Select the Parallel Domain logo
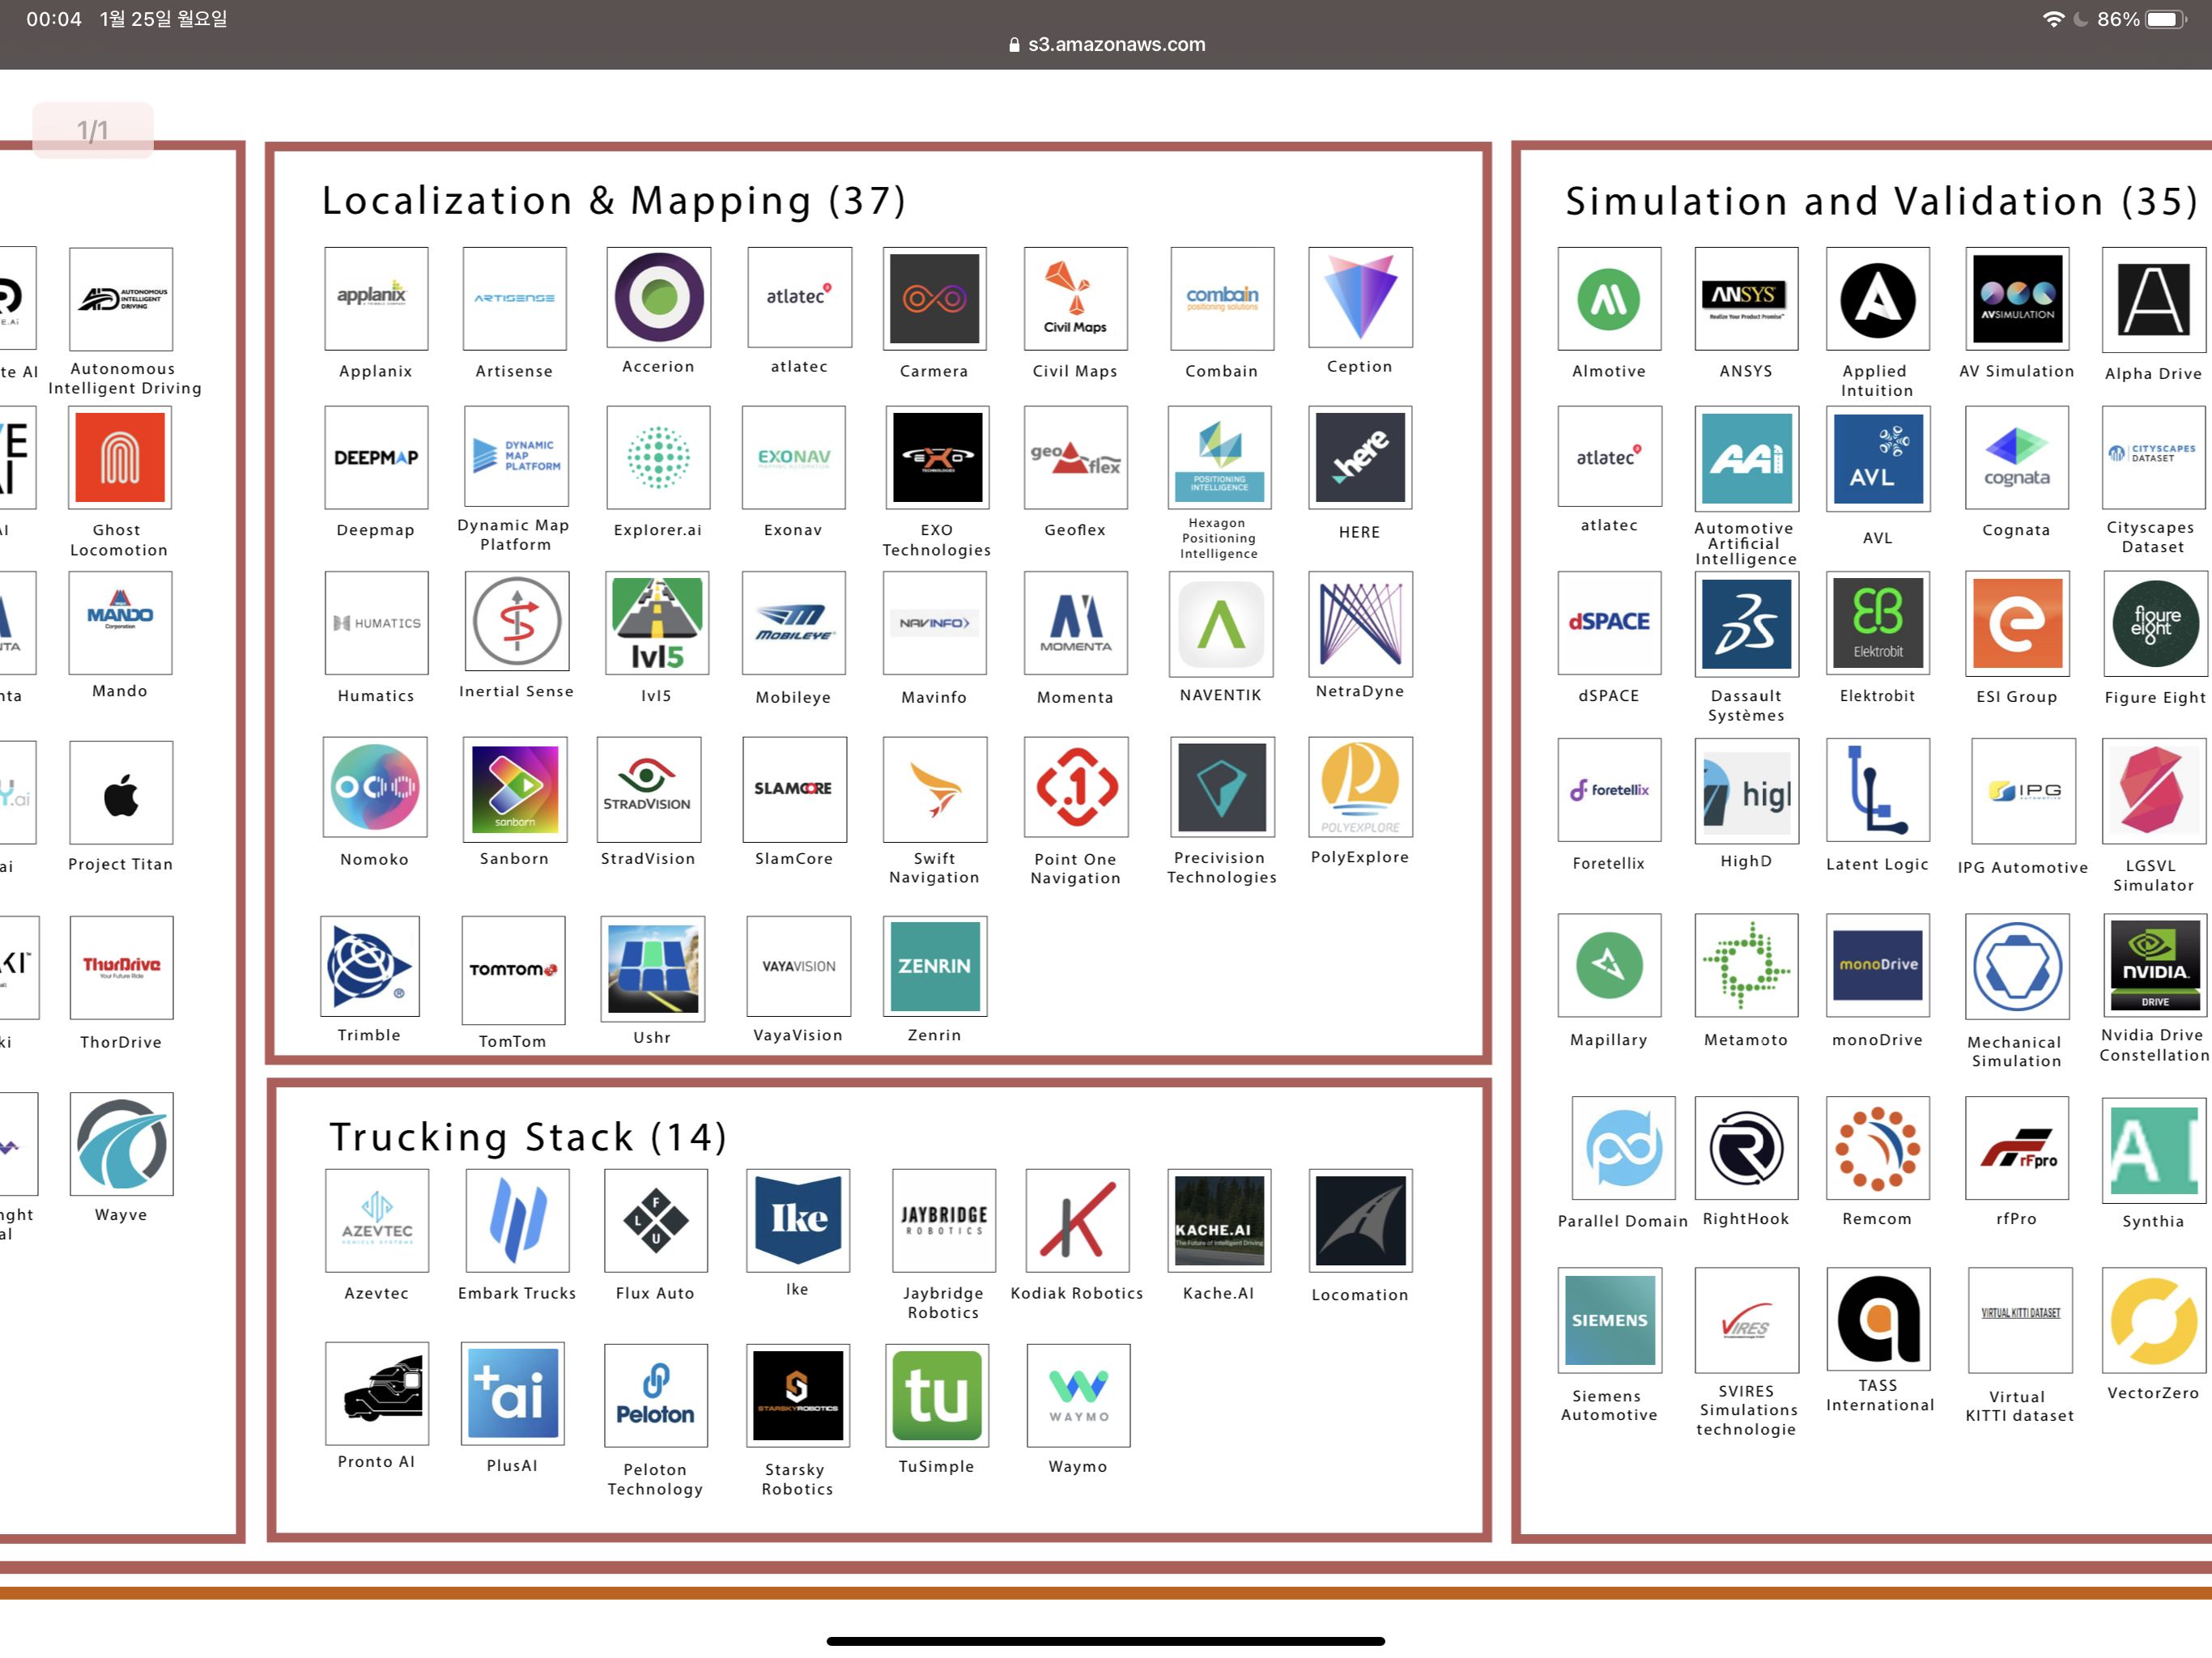Viewport: 2212px width, 1658px height. pyautogui.click(x=1623, y=1148)
